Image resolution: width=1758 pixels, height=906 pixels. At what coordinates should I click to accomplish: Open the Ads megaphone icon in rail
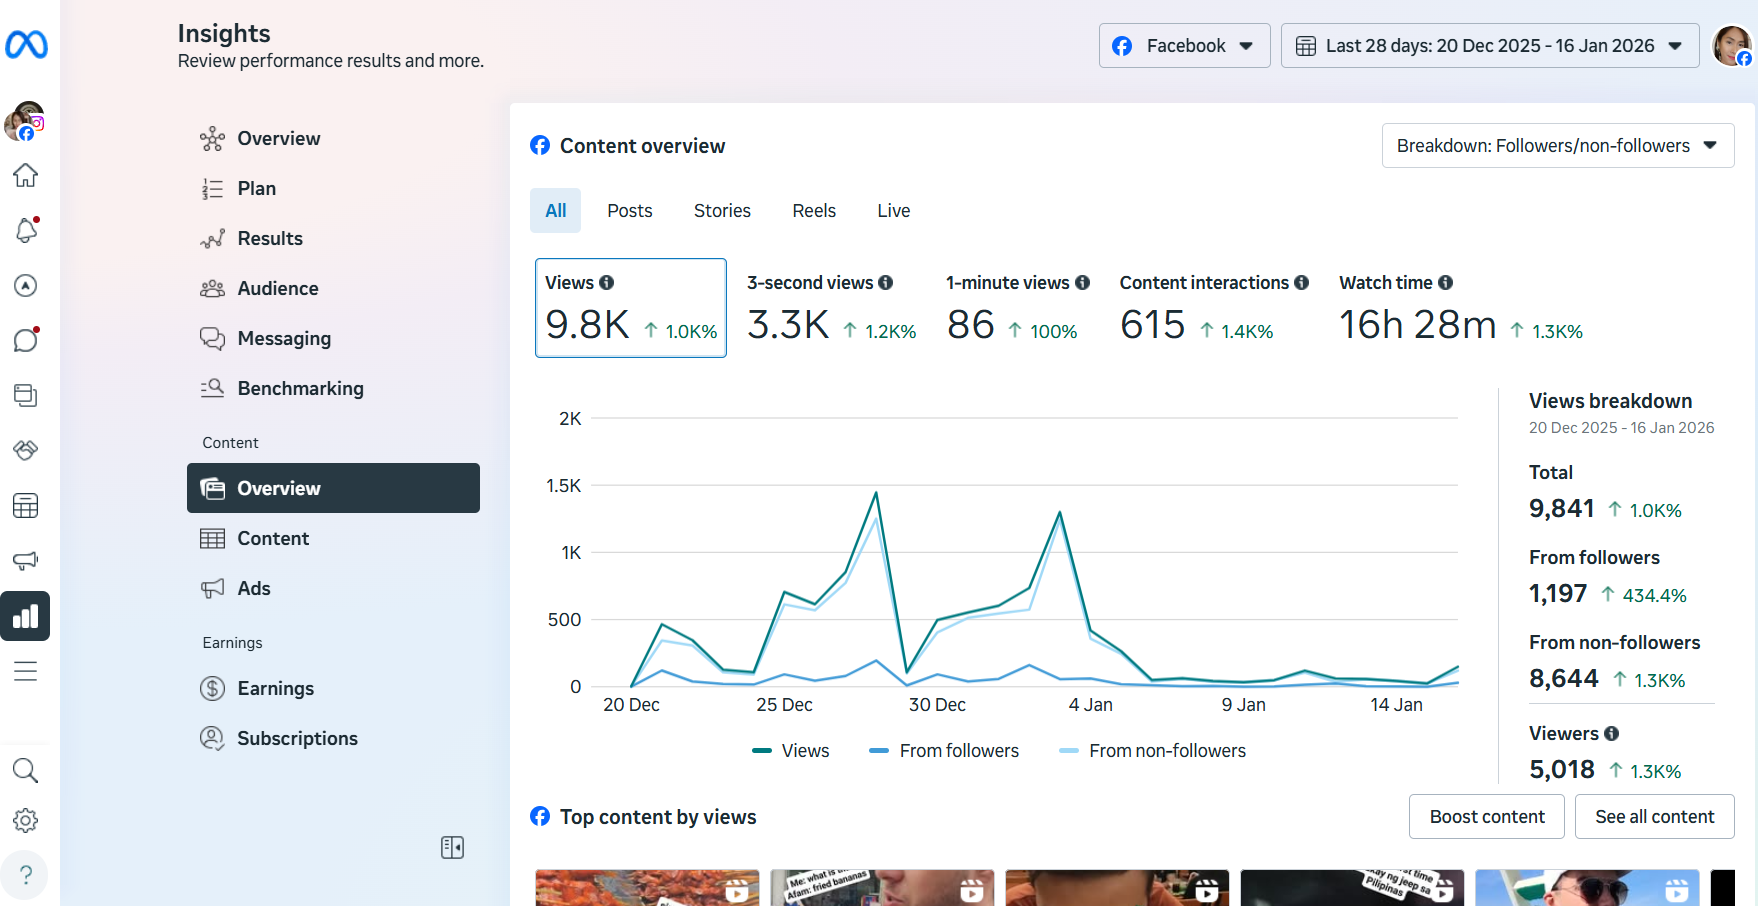26,560
